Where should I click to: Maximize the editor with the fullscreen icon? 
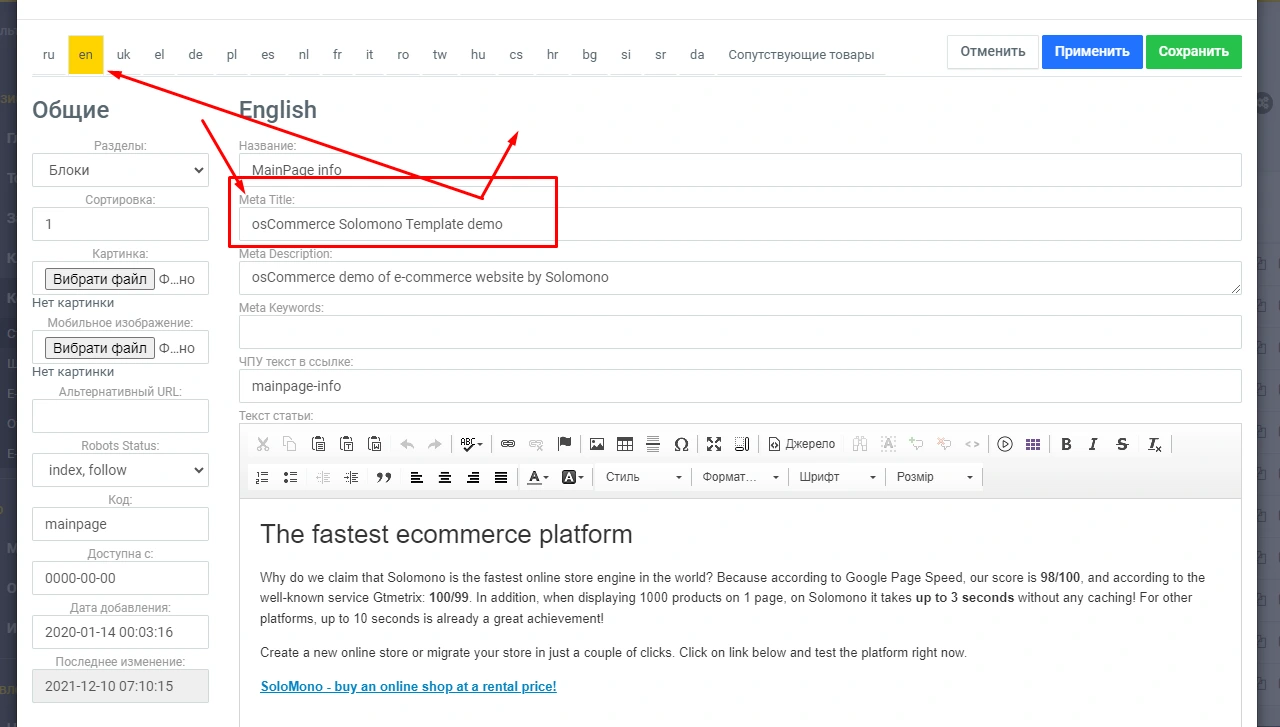tap(714, 444)
